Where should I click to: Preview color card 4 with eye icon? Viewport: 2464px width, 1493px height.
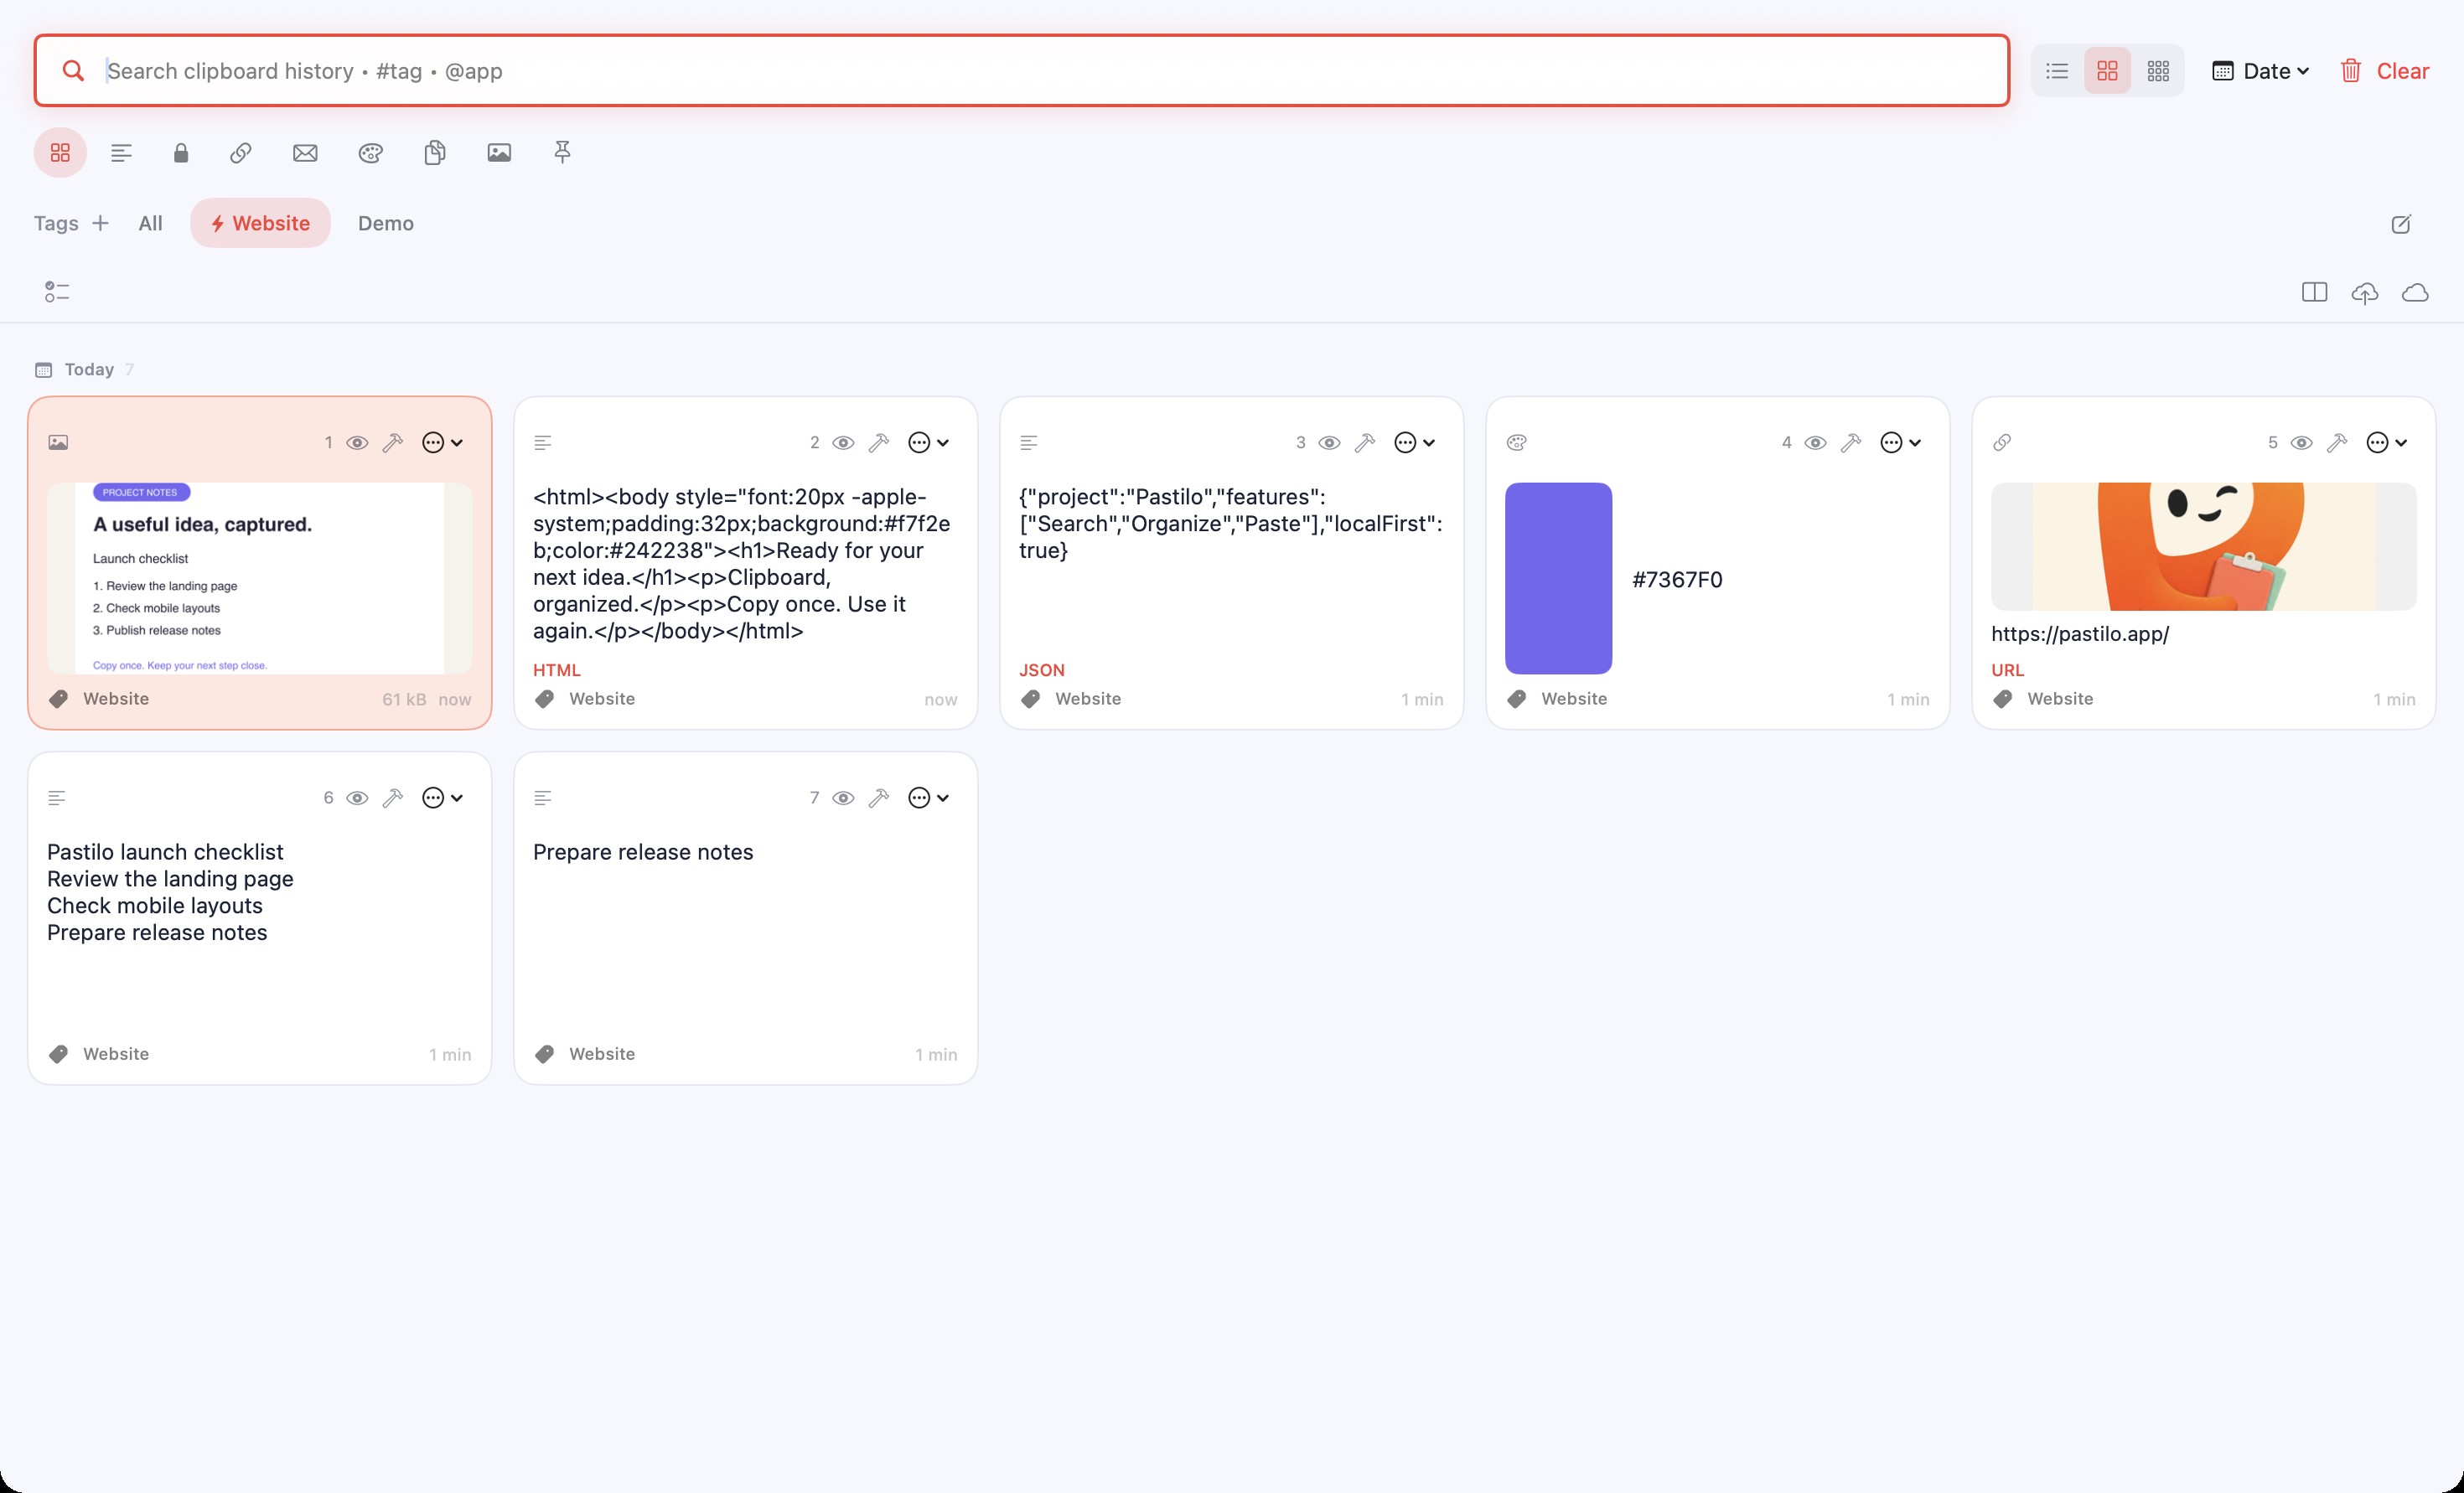[x=1815, y=442]
